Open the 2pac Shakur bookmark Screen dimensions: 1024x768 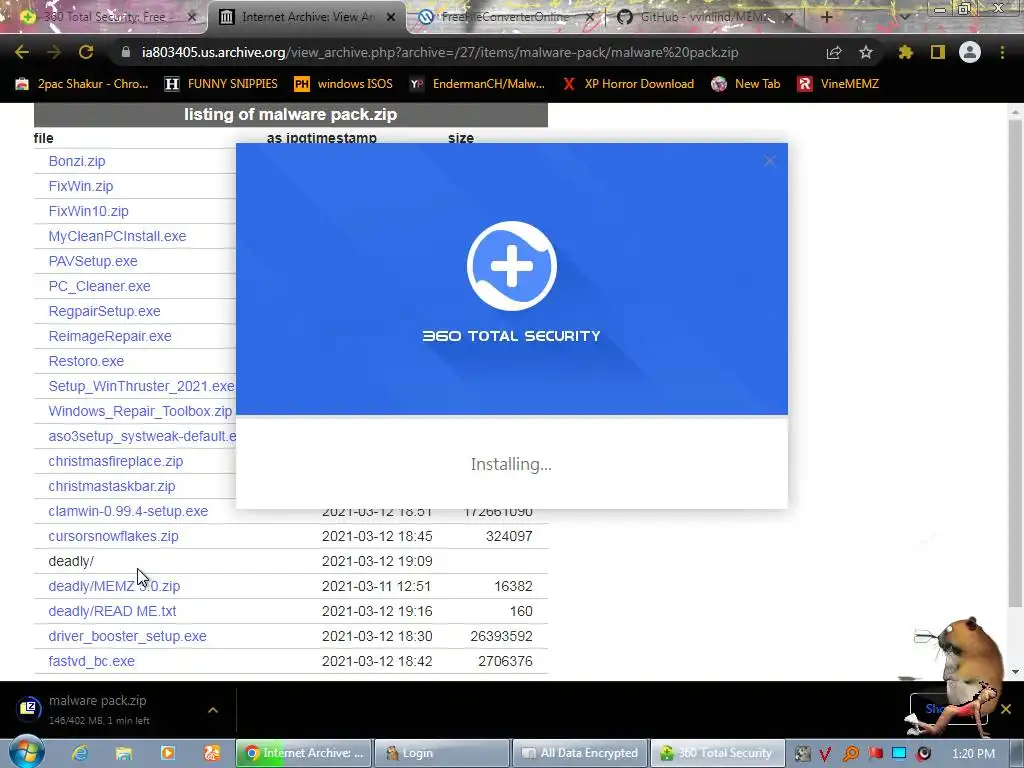[x=82, y=84]
